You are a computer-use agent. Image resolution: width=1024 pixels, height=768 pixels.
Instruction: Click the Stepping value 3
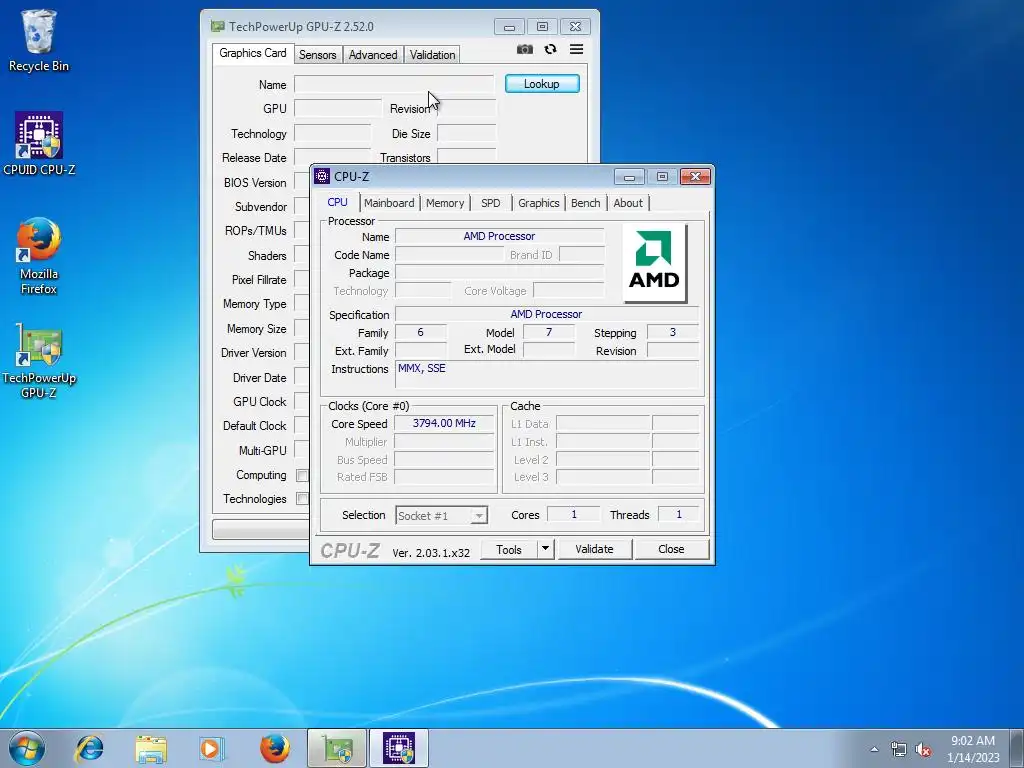pyautogui.click(x=673, y=332)
